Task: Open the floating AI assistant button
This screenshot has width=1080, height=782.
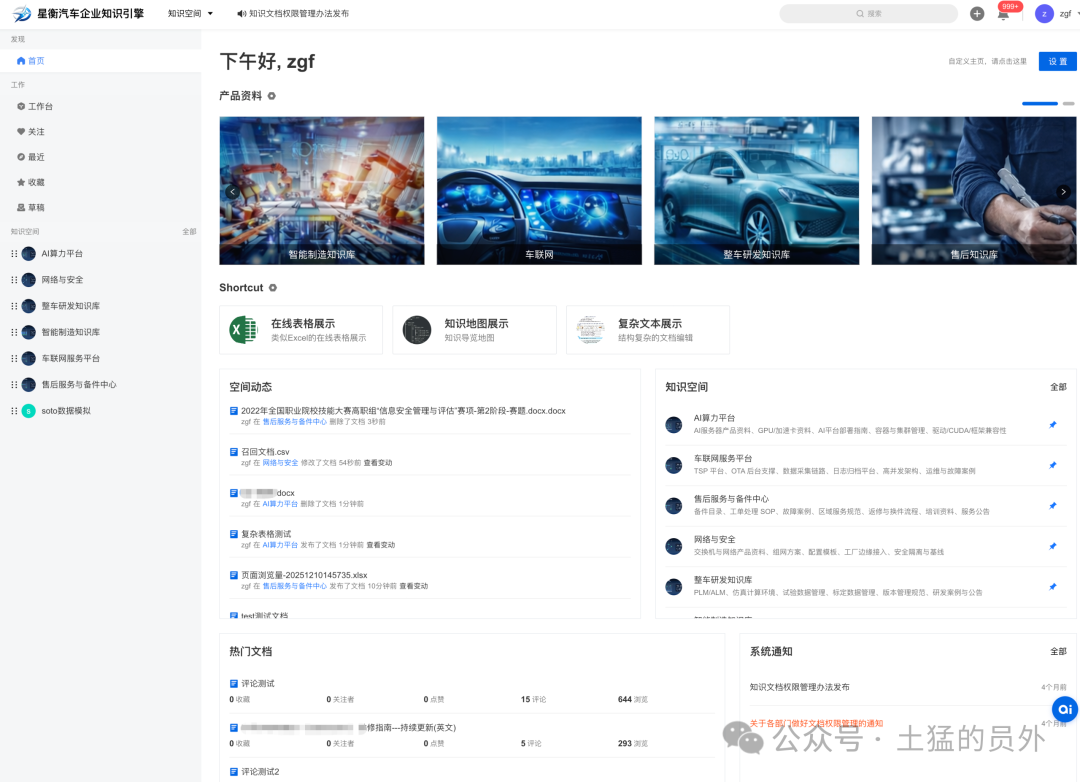Action: tap(1065, 709)
